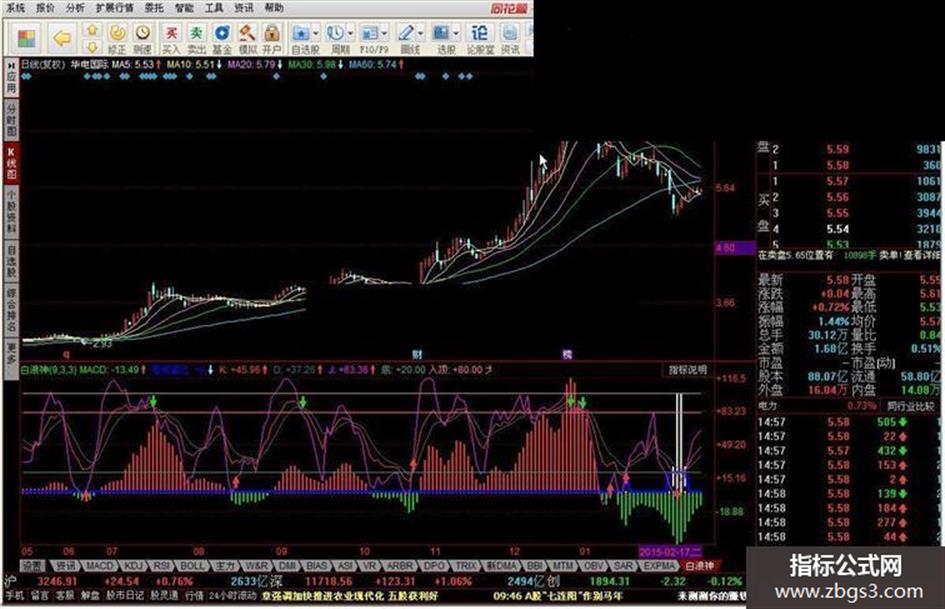The width and height of the screenshot is (945, 609).
Task: Select the 白浪神 indicator tab
Action: [700, 566]
